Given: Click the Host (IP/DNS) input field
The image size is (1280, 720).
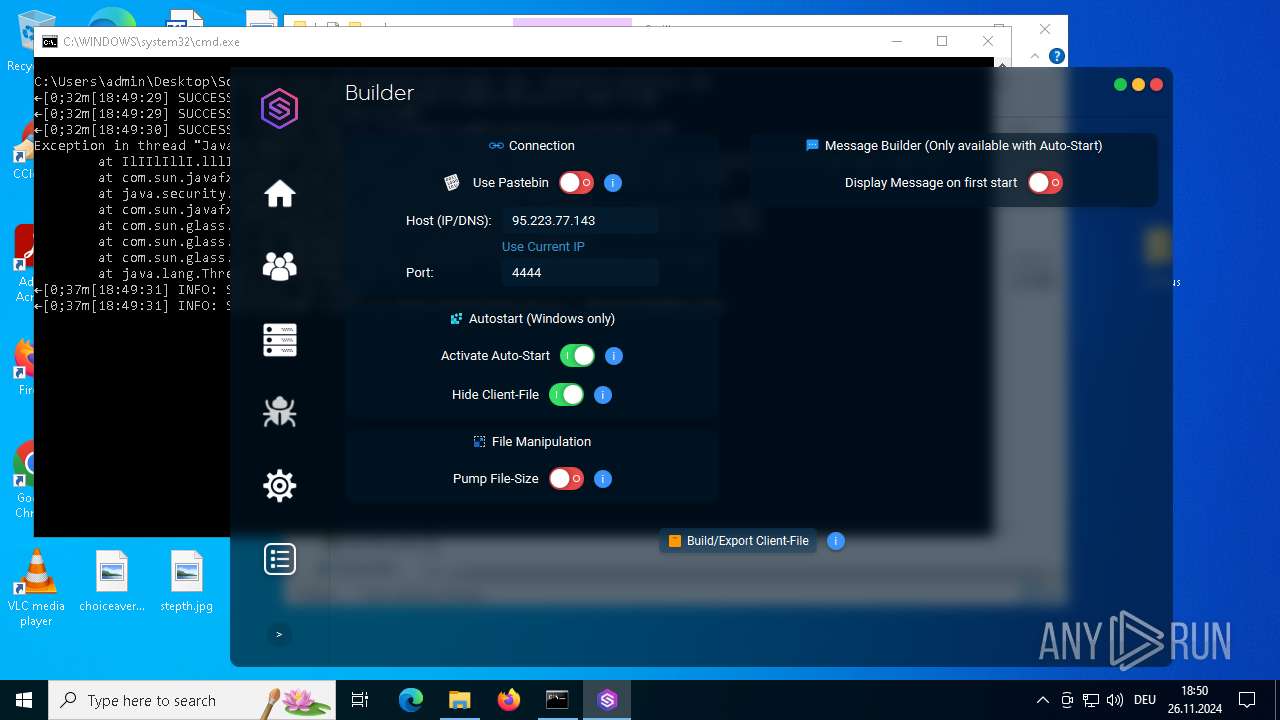Looking at the screenshot, I should click(x=580, y=220).
